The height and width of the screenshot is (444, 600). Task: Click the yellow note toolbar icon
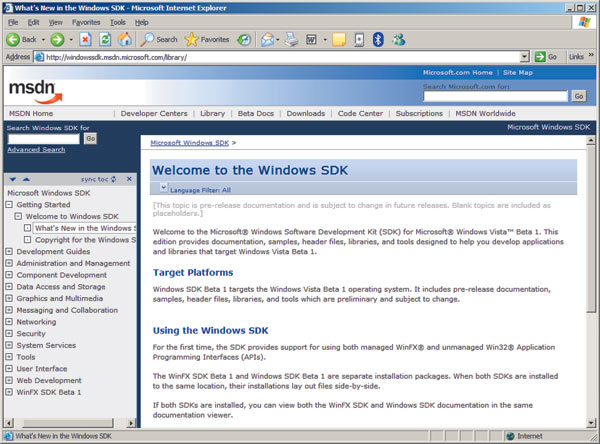(339, 39)
